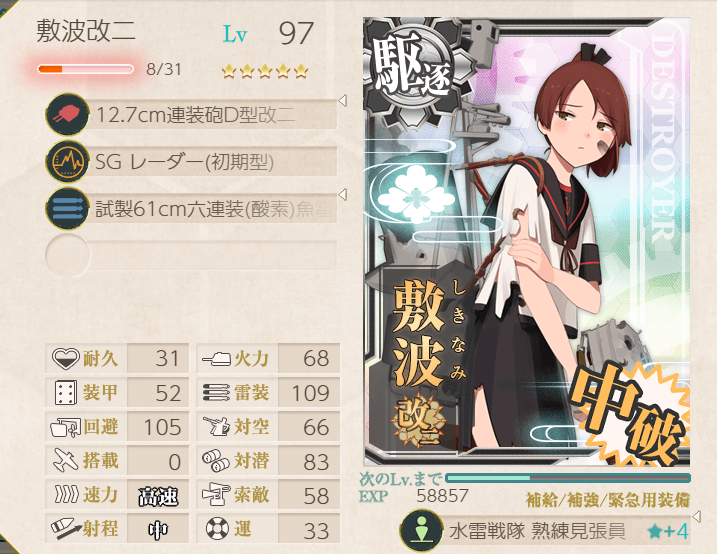Click the red main gun equipment icon

coord(67,114)
